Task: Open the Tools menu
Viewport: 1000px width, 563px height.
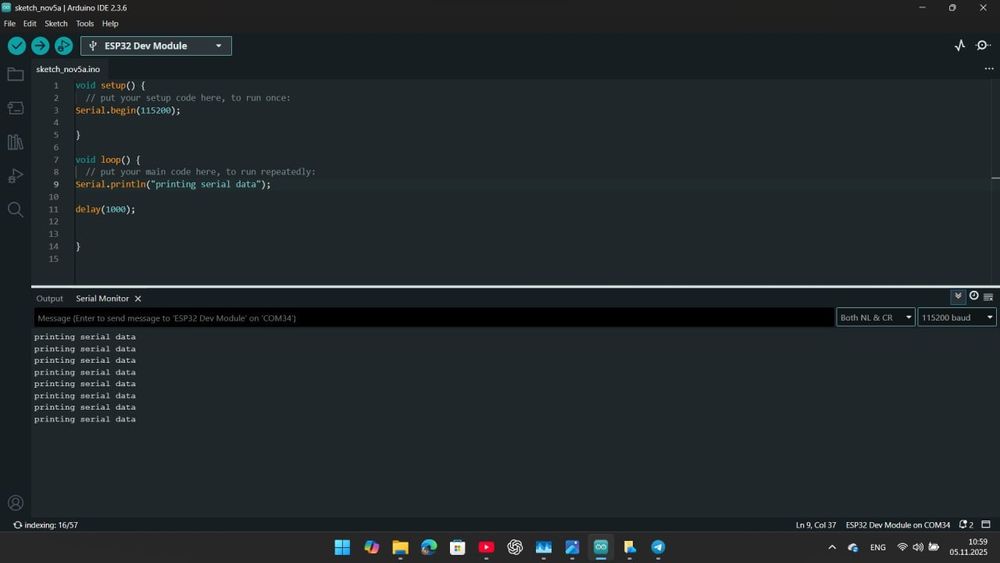Action: tap(85, 24)
